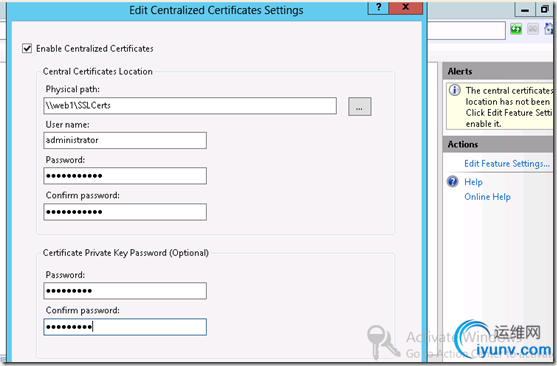Screen dimensions: 557x366
Task: Restore the IIS Manager window size
Action: 544,10
